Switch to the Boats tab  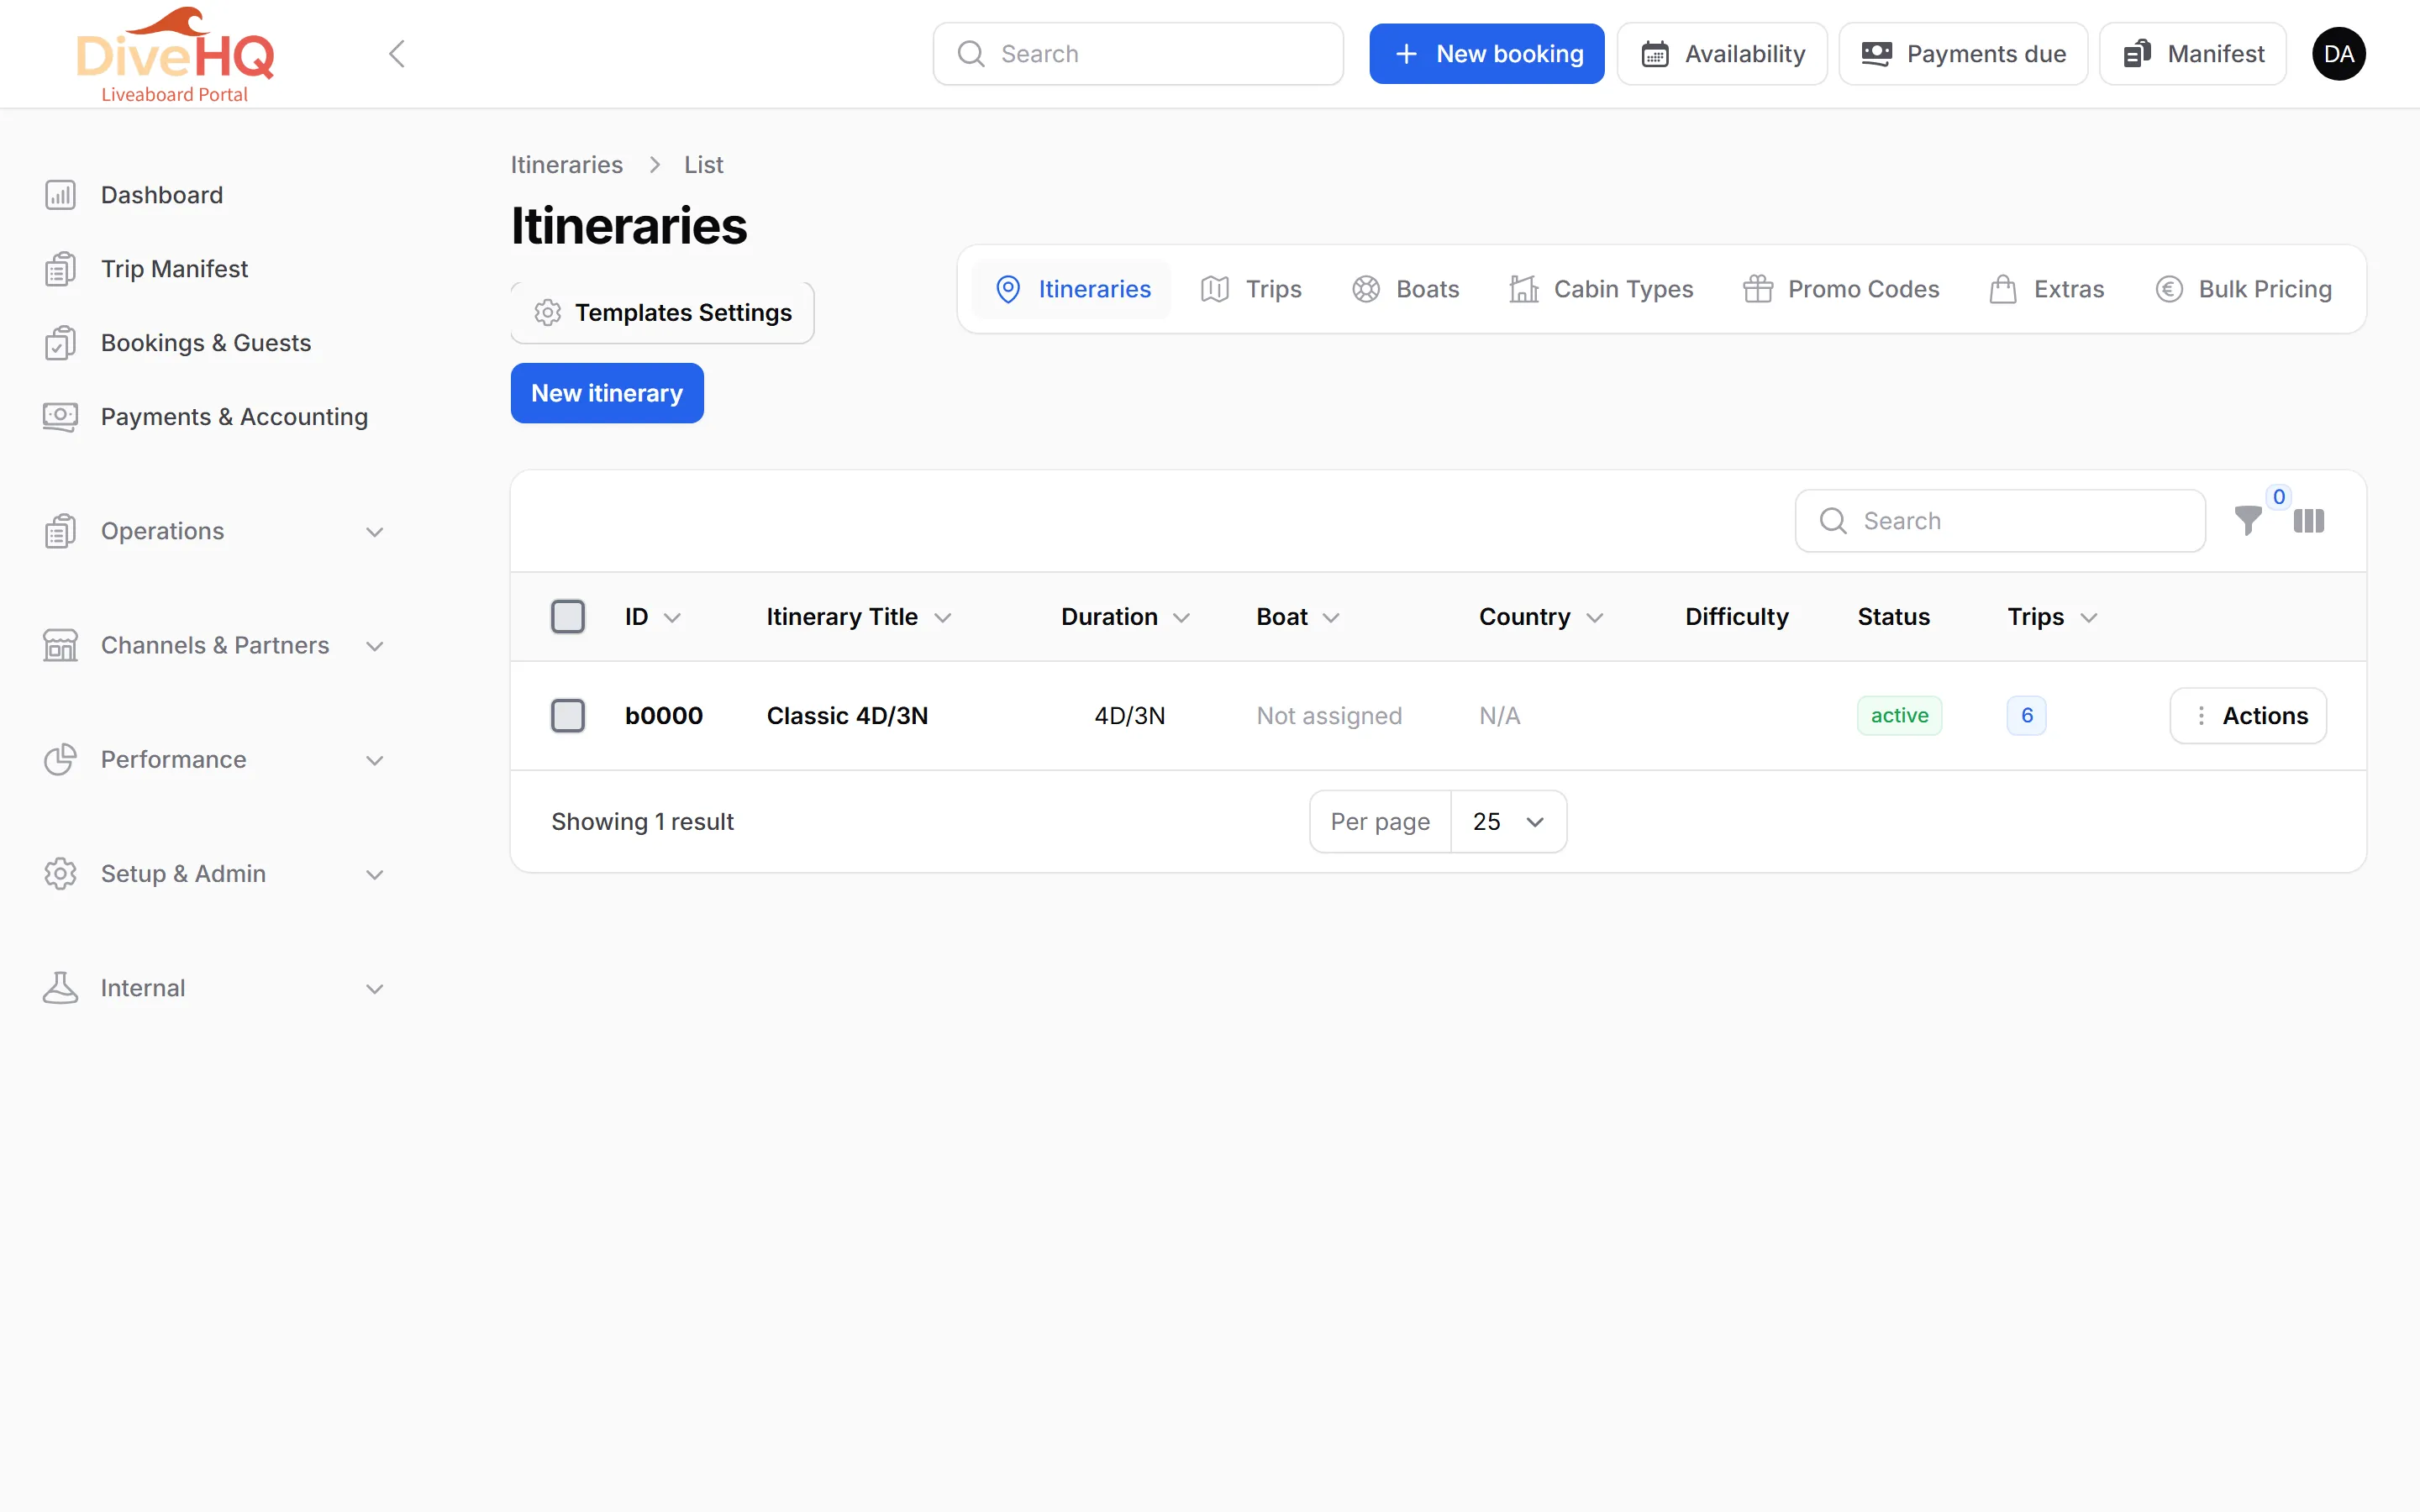click(1405, 289)
